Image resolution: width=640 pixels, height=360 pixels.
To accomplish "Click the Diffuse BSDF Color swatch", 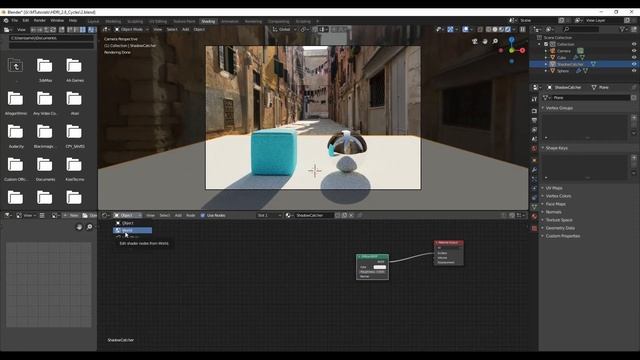I will pos(380,267).
